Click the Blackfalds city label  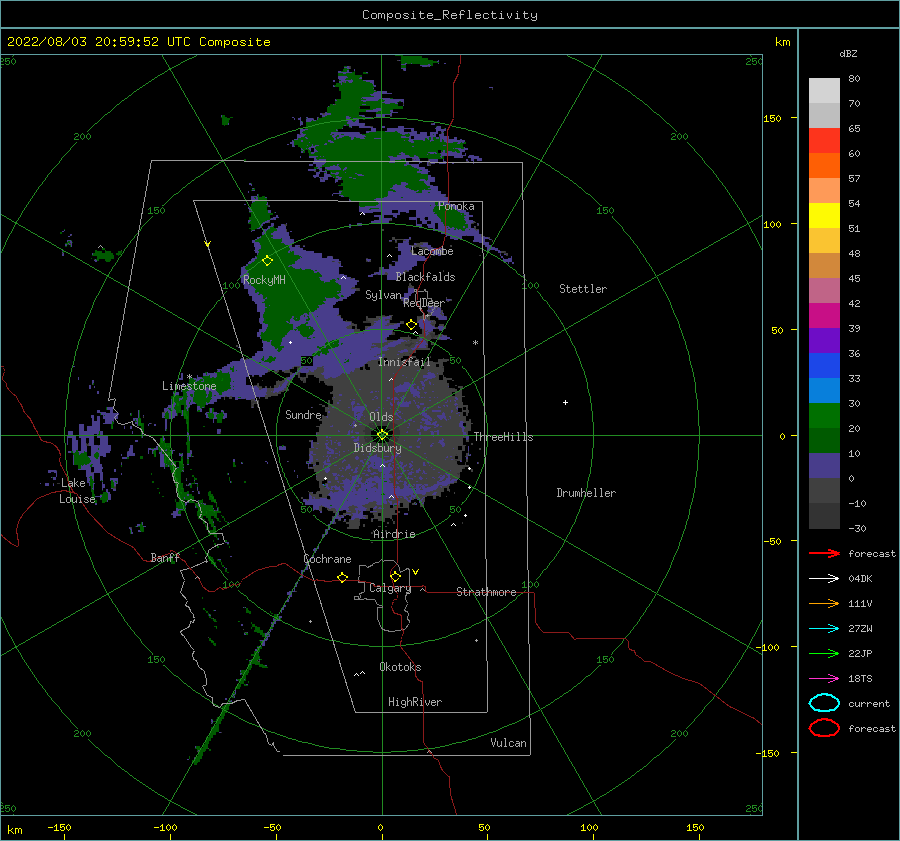[425, 277]
